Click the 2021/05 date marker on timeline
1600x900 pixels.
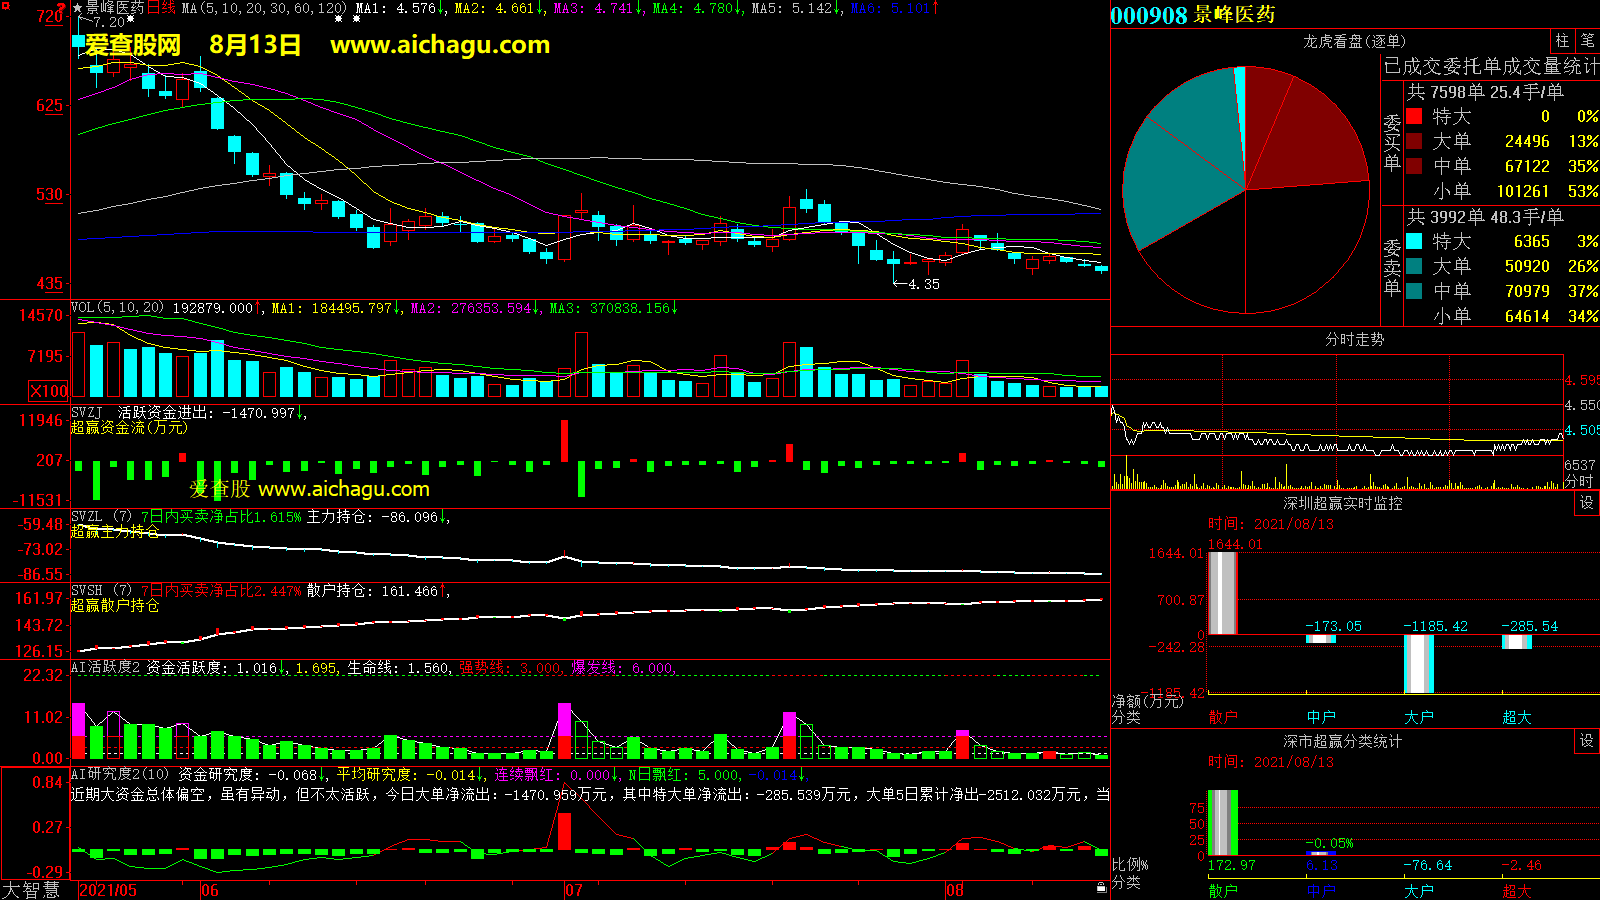(108, 890)
